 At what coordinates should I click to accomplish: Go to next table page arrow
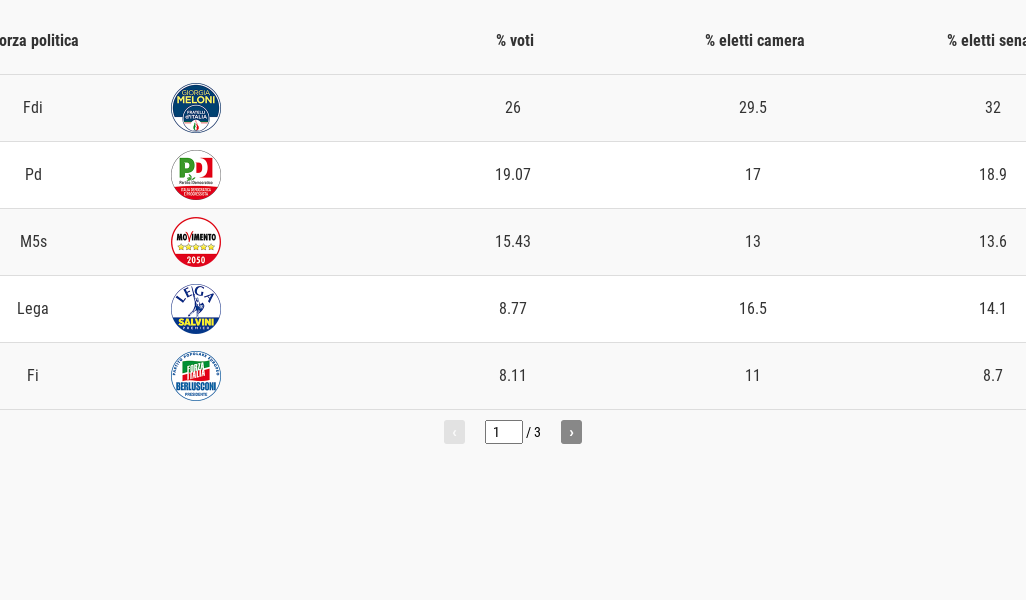(x=571, y=432)
